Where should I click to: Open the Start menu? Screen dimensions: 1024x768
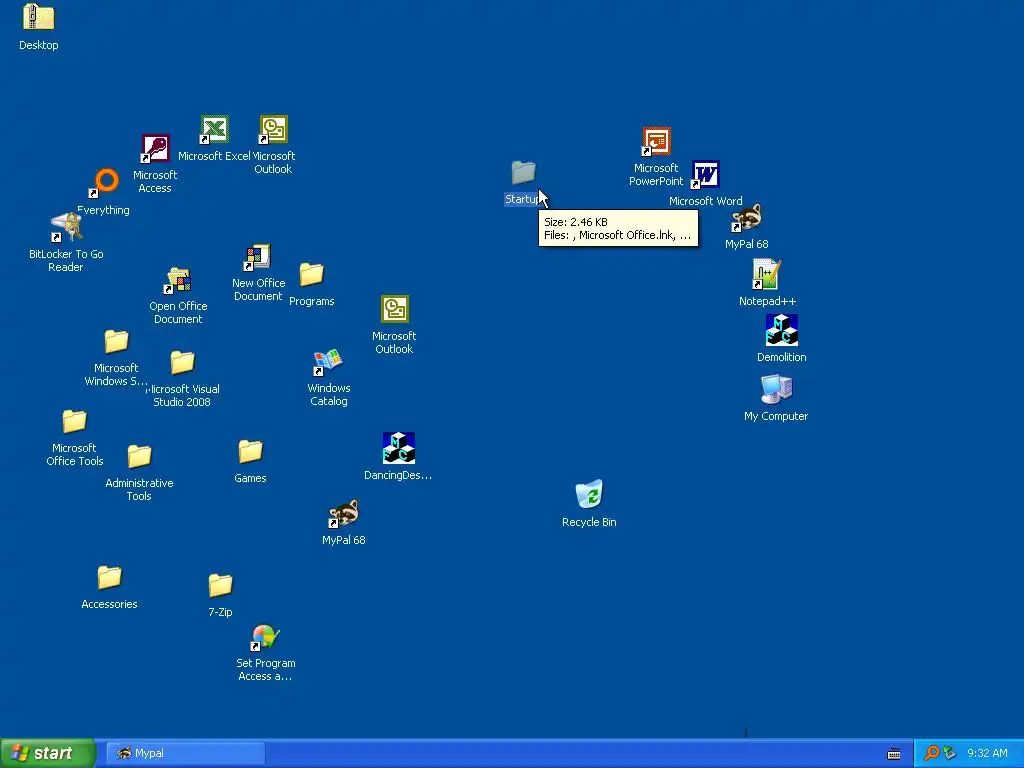tap(47, 753)
